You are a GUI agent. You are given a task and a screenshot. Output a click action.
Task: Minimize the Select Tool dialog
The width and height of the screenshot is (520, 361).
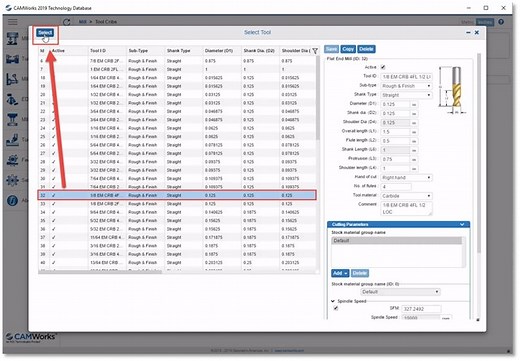(468, 32)
